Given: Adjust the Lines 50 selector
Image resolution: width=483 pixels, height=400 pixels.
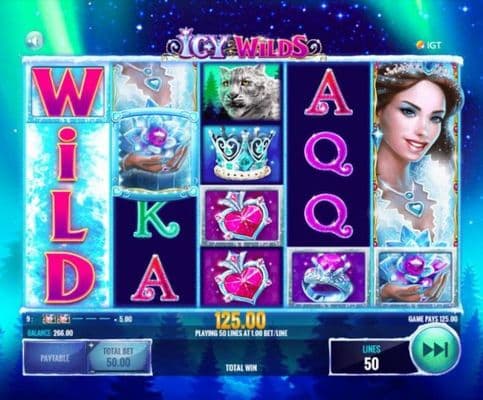Looking at the screenshot, I should (371, 357).
